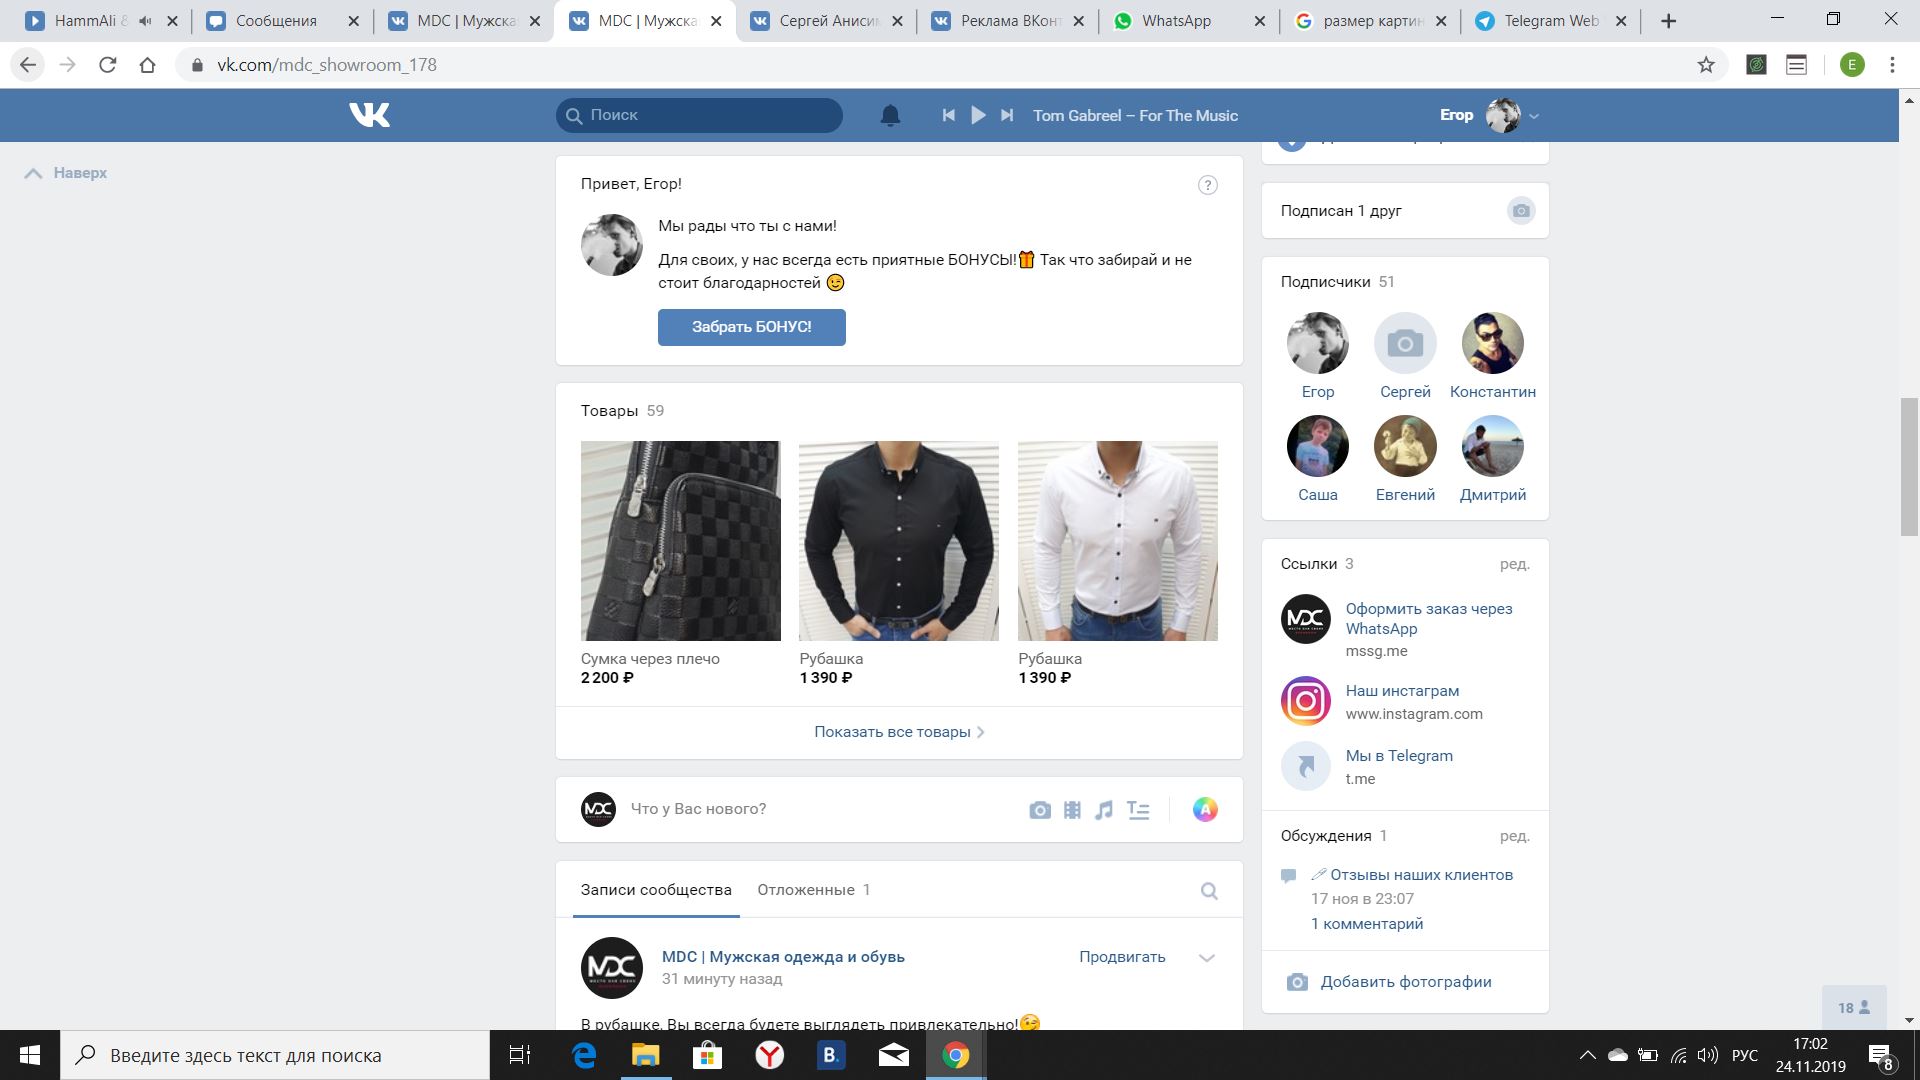Open the colorful poster icon

tap(1205, 810)
